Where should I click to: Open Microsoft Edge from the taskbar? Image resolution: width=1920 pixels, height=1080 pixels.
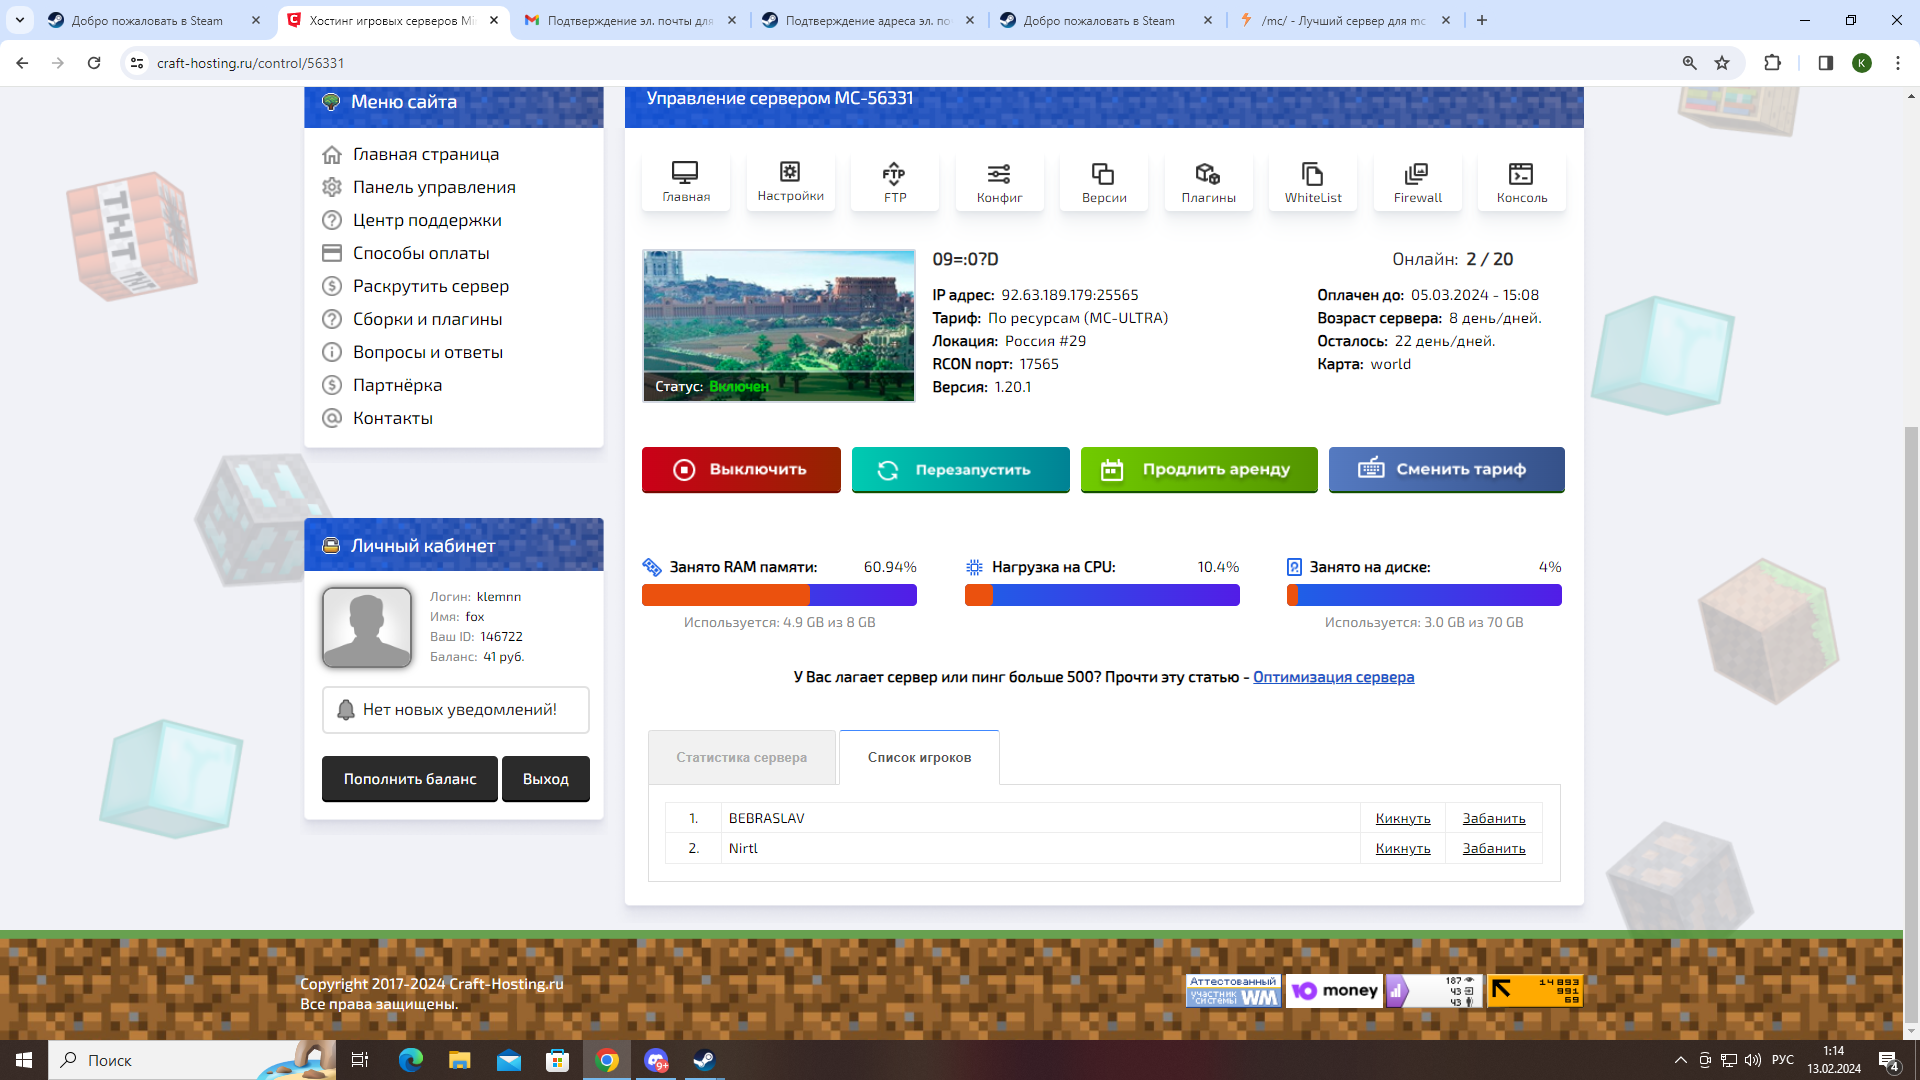click(411, 1060)
